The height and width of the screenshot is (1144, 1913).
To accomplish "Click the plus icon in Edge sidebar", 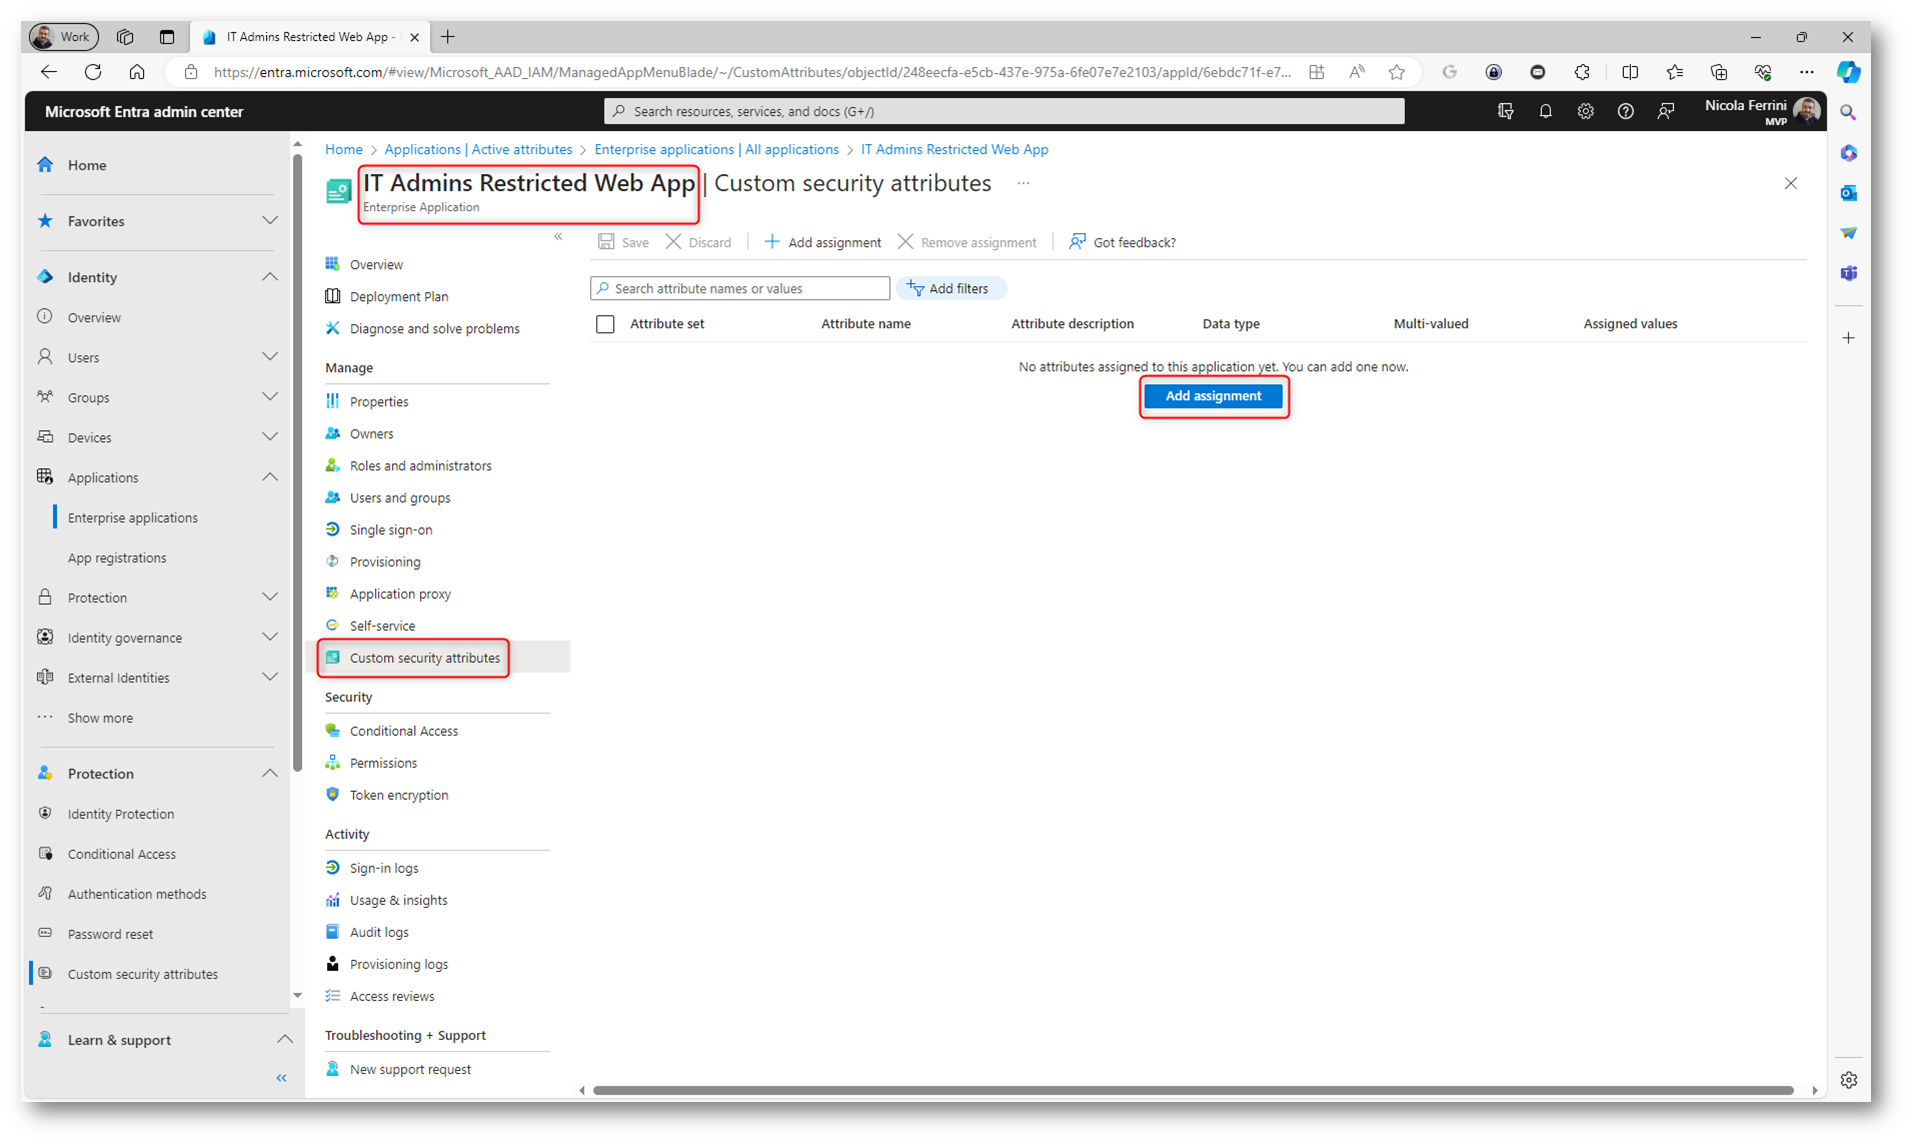I will tap(1848, 338).
